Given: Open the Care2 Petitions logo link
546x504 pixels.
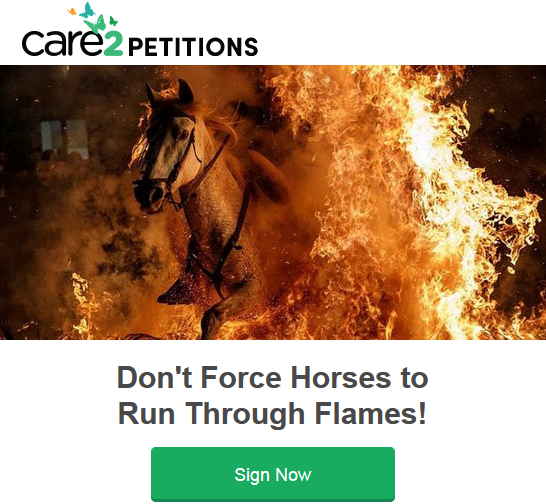Looking at the screenshot, I should coord(140,30).
